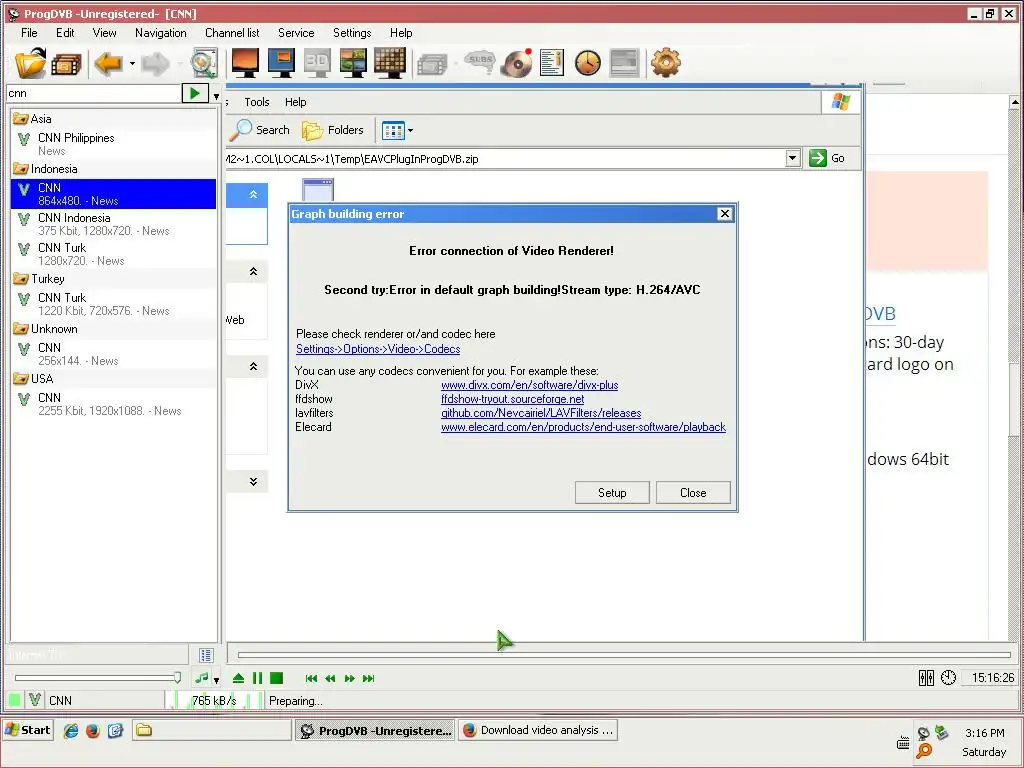The width and height of the screenshot is (1024, 768).
Task: Click the grid thumbnails monitor icon
Action: pyautogui.click(x=390, y=63)
